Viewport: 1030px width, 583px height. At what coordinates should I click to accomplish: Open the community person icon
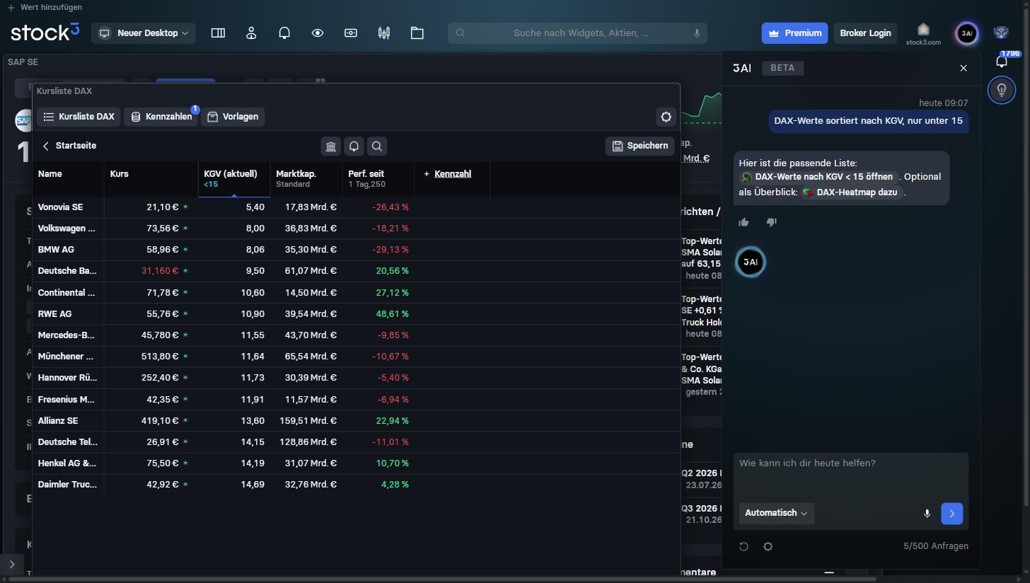tap(251, 33)
